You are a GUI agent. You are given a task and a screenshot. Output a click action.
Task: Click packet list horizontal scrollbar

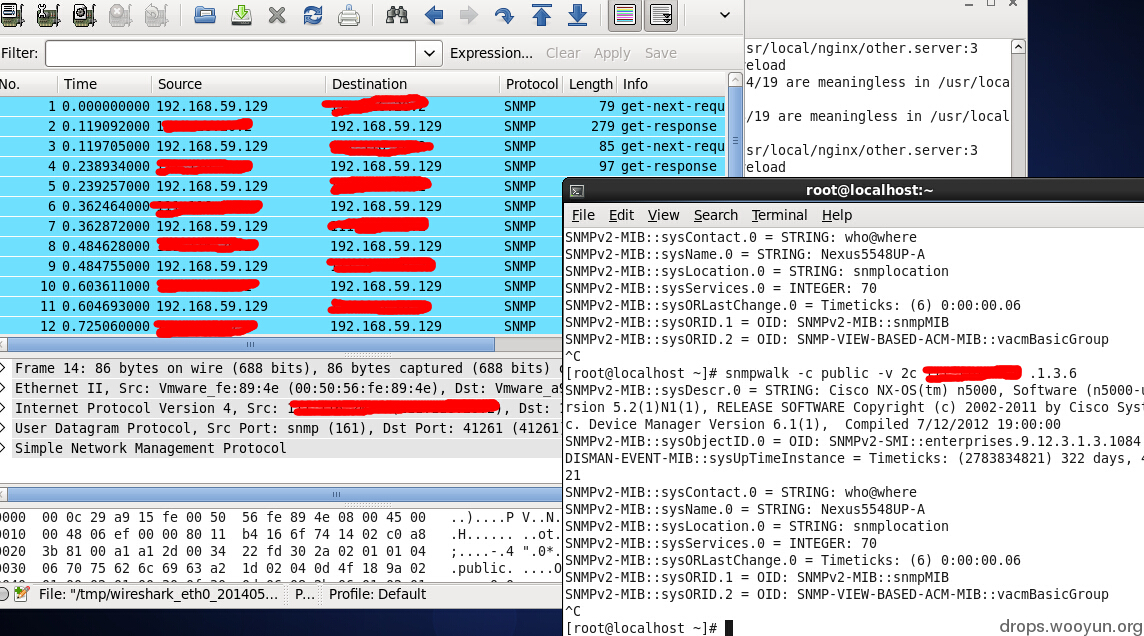(250, 344)
